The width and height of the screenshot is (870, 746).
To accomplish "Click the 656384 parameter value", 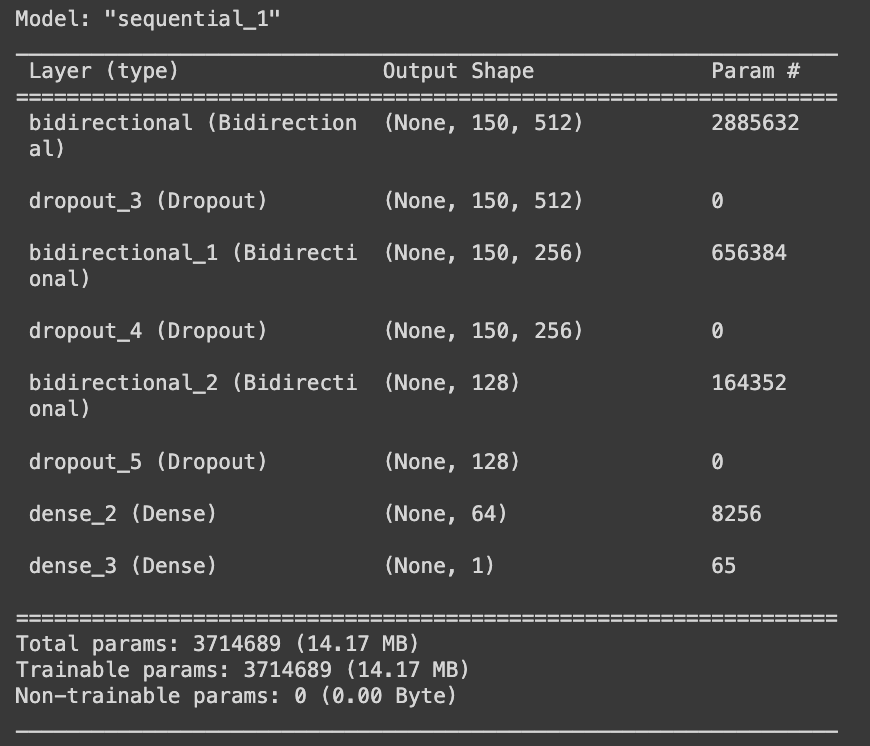I will tap(748, 253).
